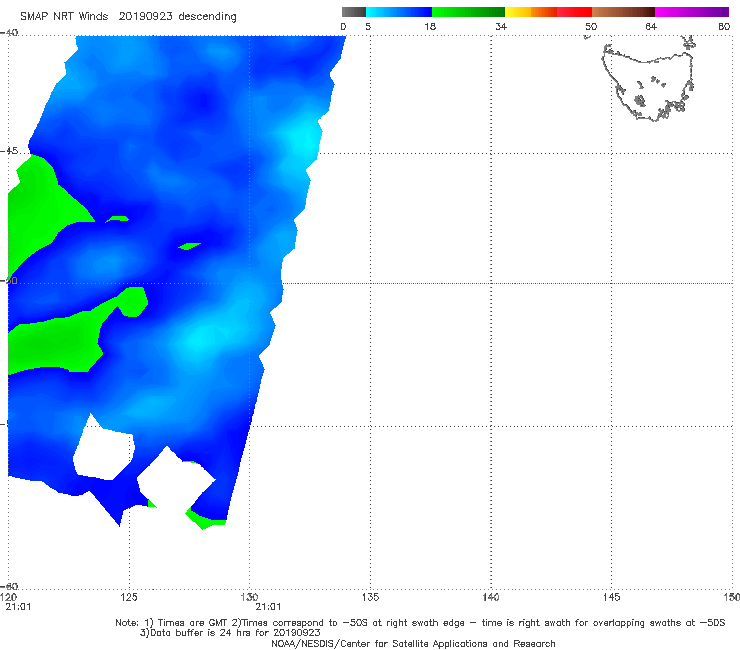Click the 21:01 time stamp below longitude 120
The width and height of the screenshot is (740, 650).
[x=18, y=607]
